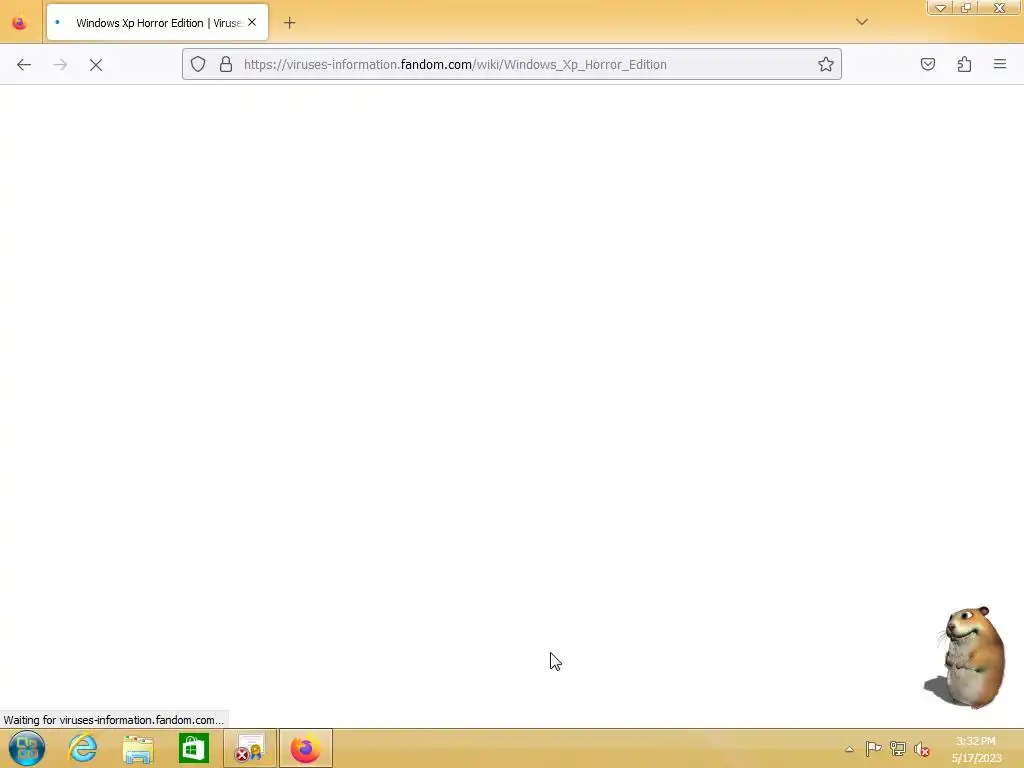The height and width of the screenshot is (768, 1024).
Task: Close the Windows Xp Horror Edition tab
Action: pos(252,22)
